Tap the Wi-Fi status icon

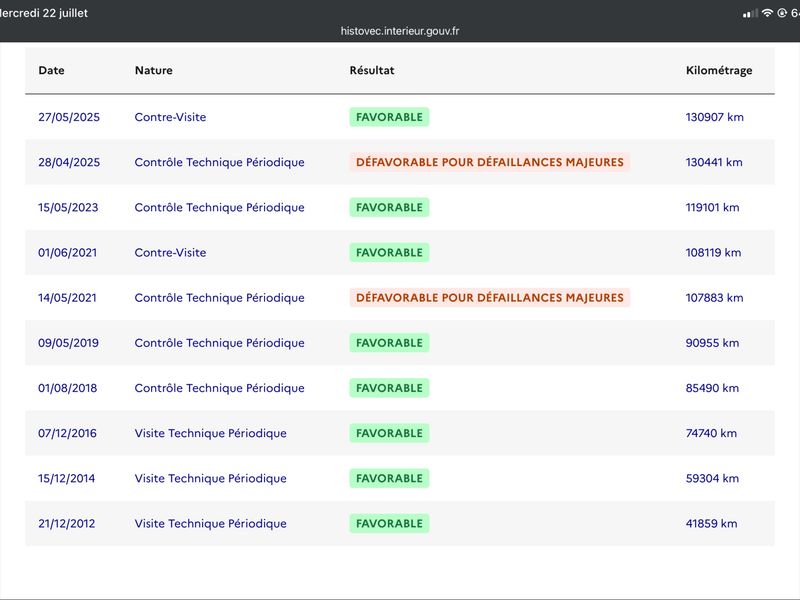(767, 13)
